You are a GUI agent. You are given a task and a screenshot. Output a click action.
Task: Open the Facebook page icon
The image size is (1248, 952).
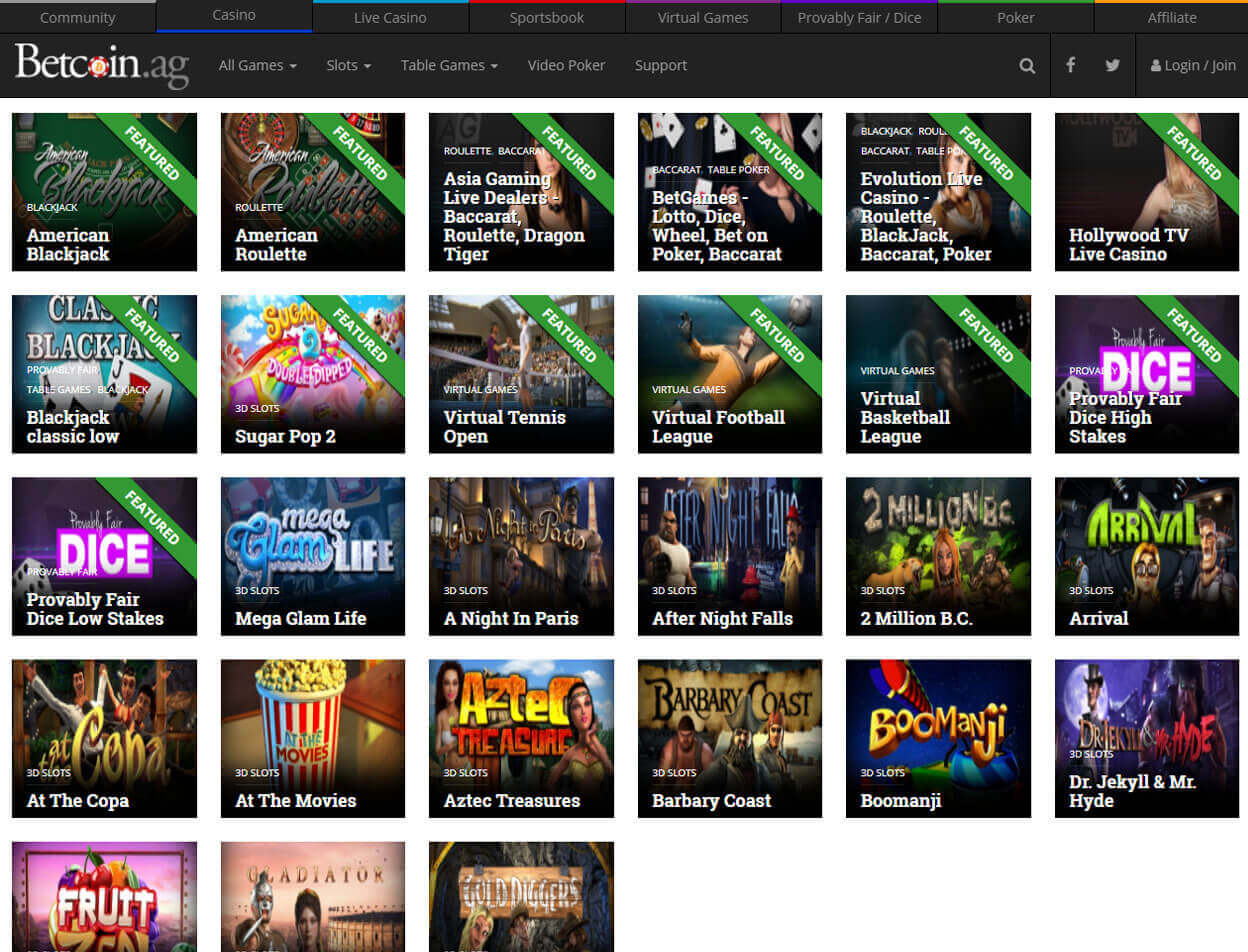1070,65
